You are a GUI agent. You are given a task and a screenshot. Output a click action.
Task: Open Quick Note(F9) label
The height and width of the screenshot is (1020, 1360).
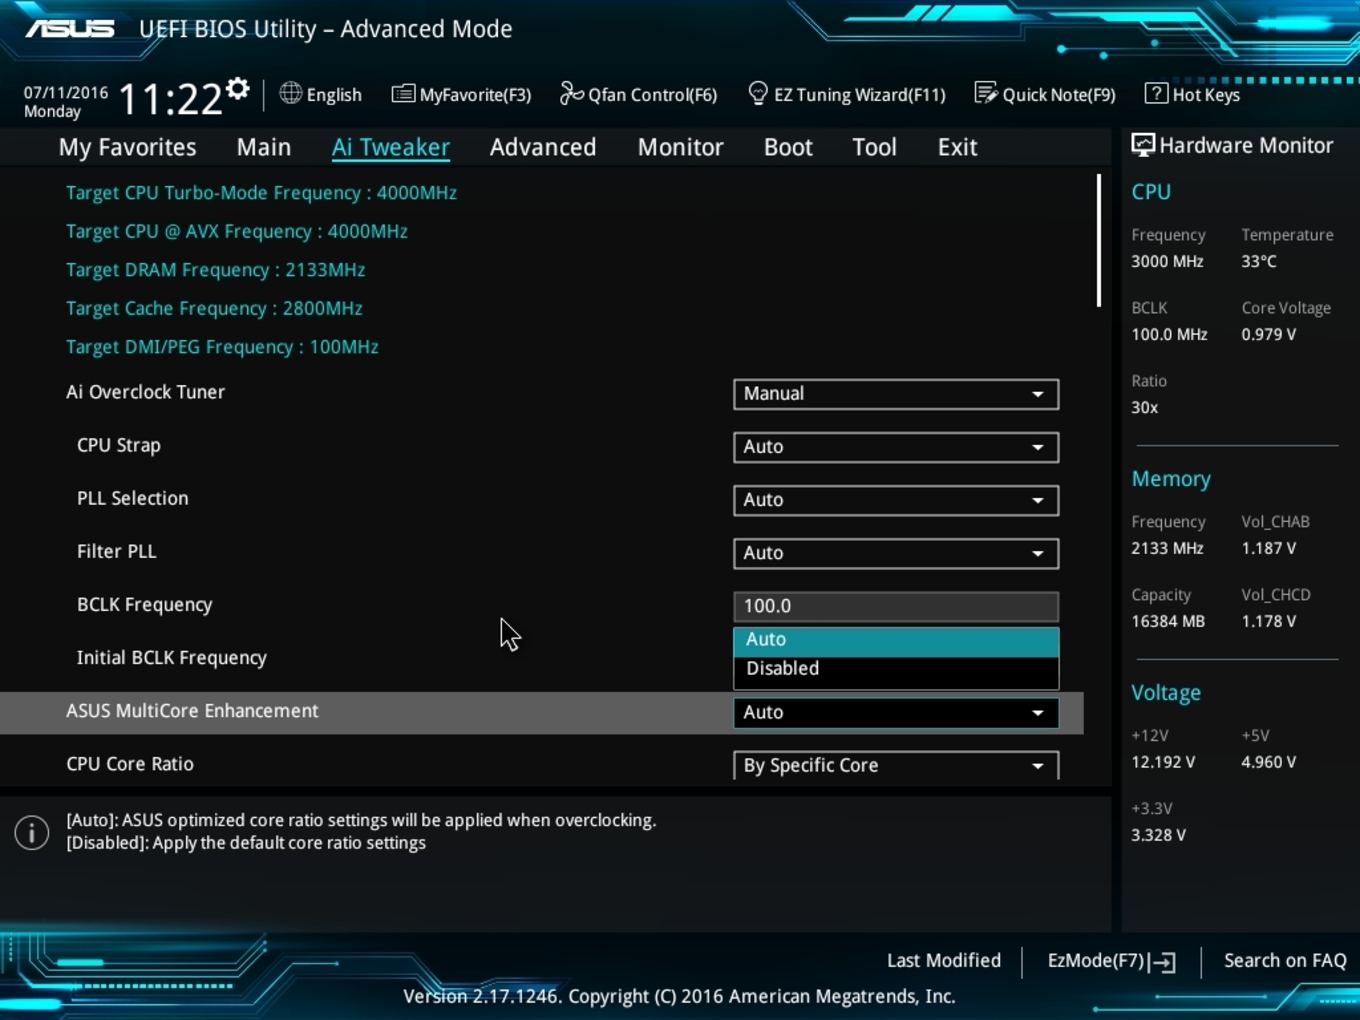pos(1059,95)
